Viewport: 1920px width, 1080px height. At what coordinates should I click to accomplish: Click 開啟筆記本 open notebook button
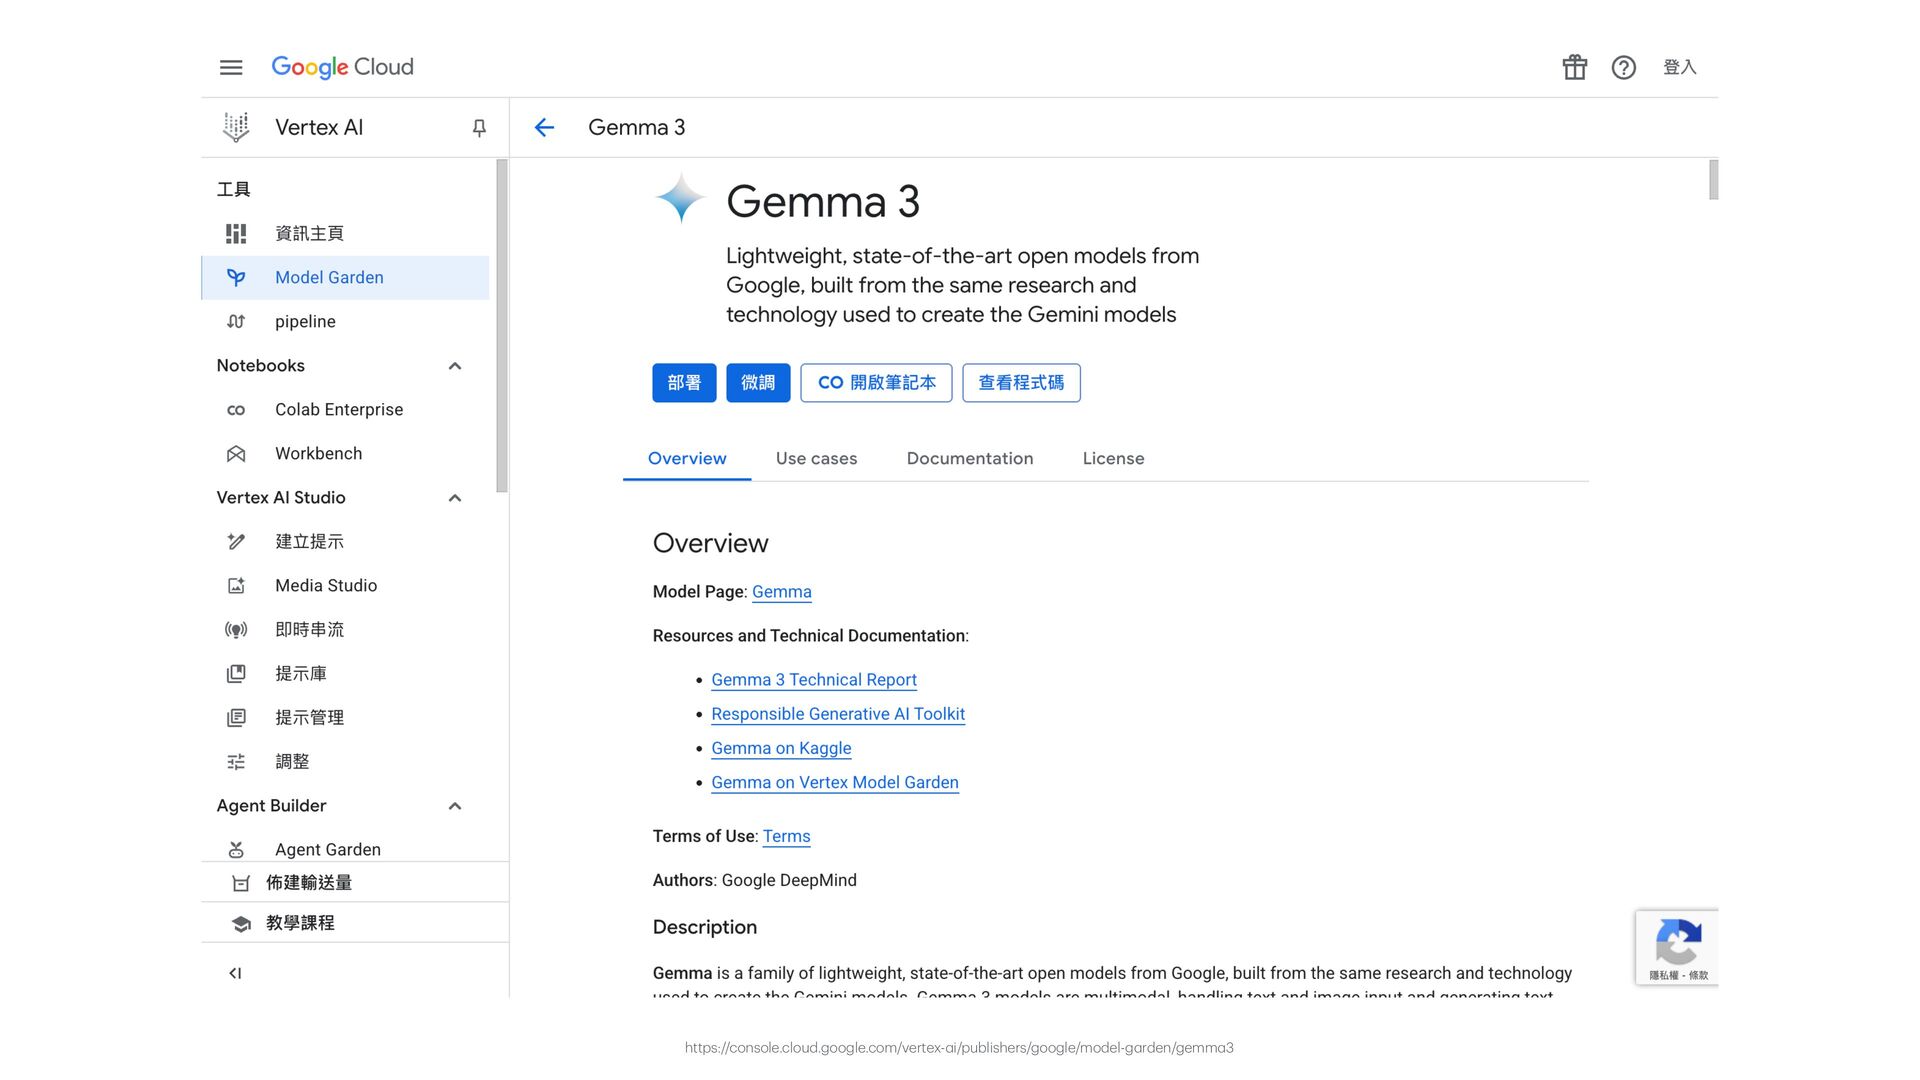876,383
